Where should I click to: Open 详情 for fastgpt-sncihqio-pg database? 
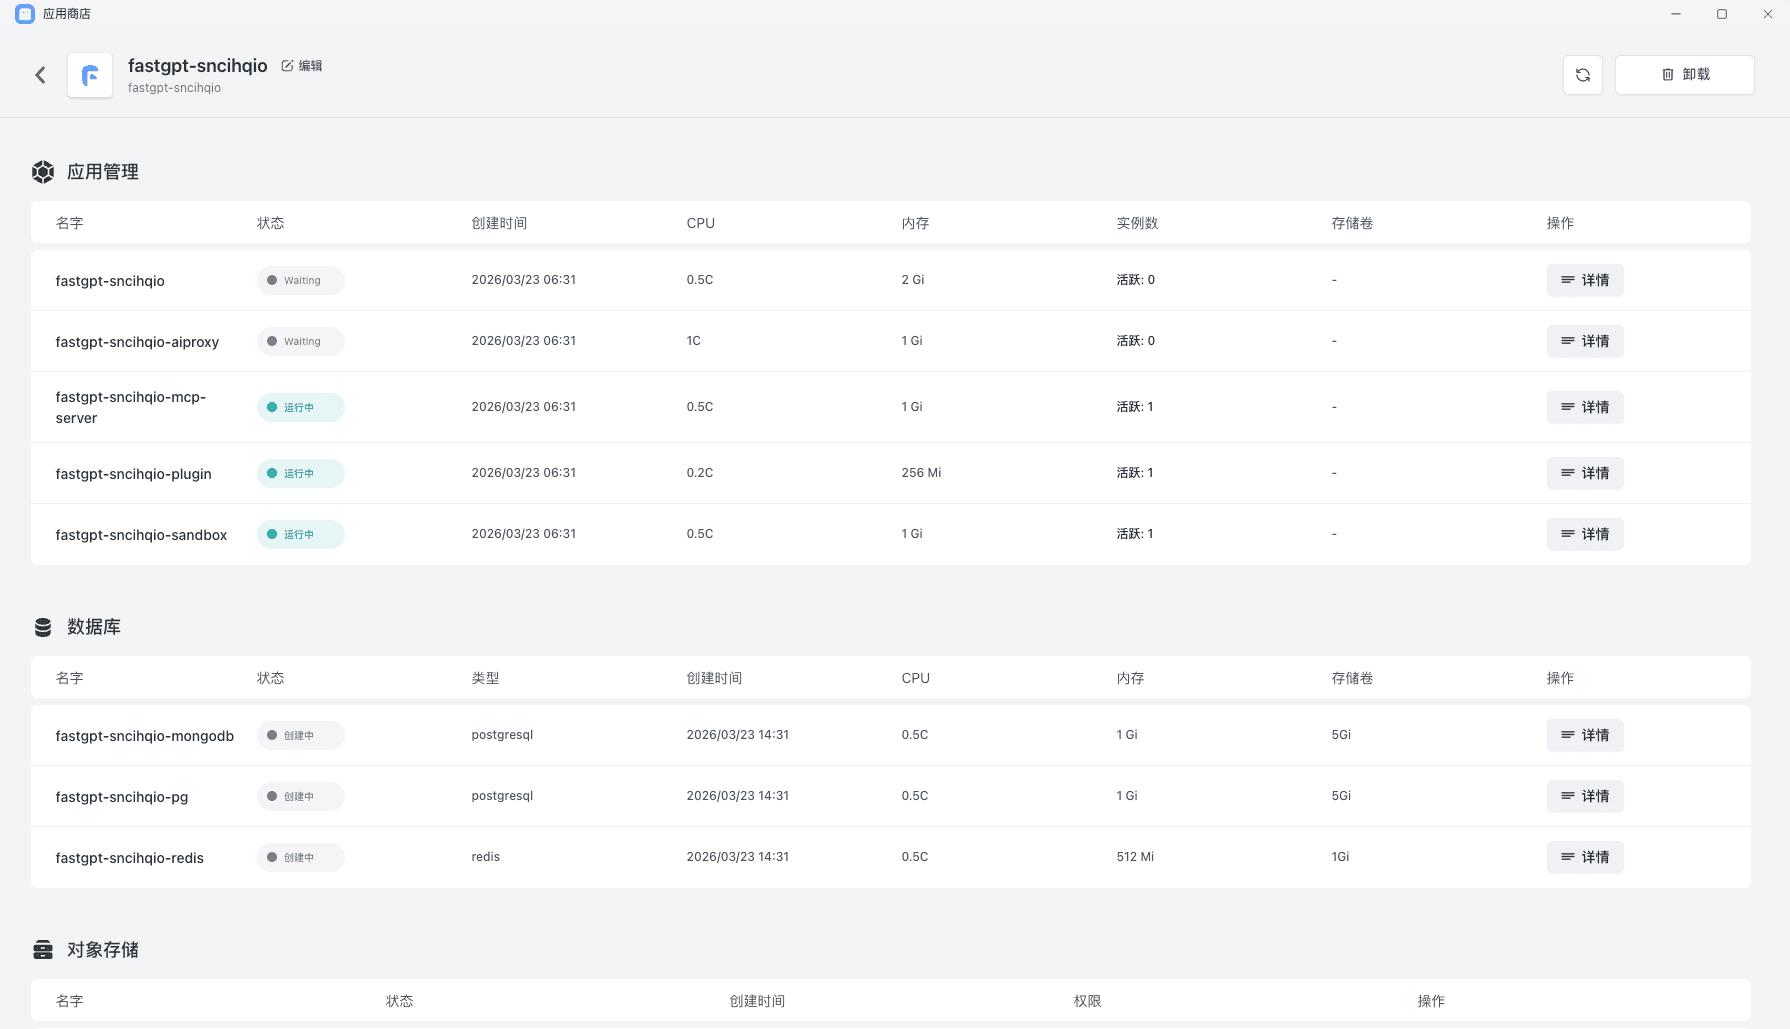coord(1585,796)
